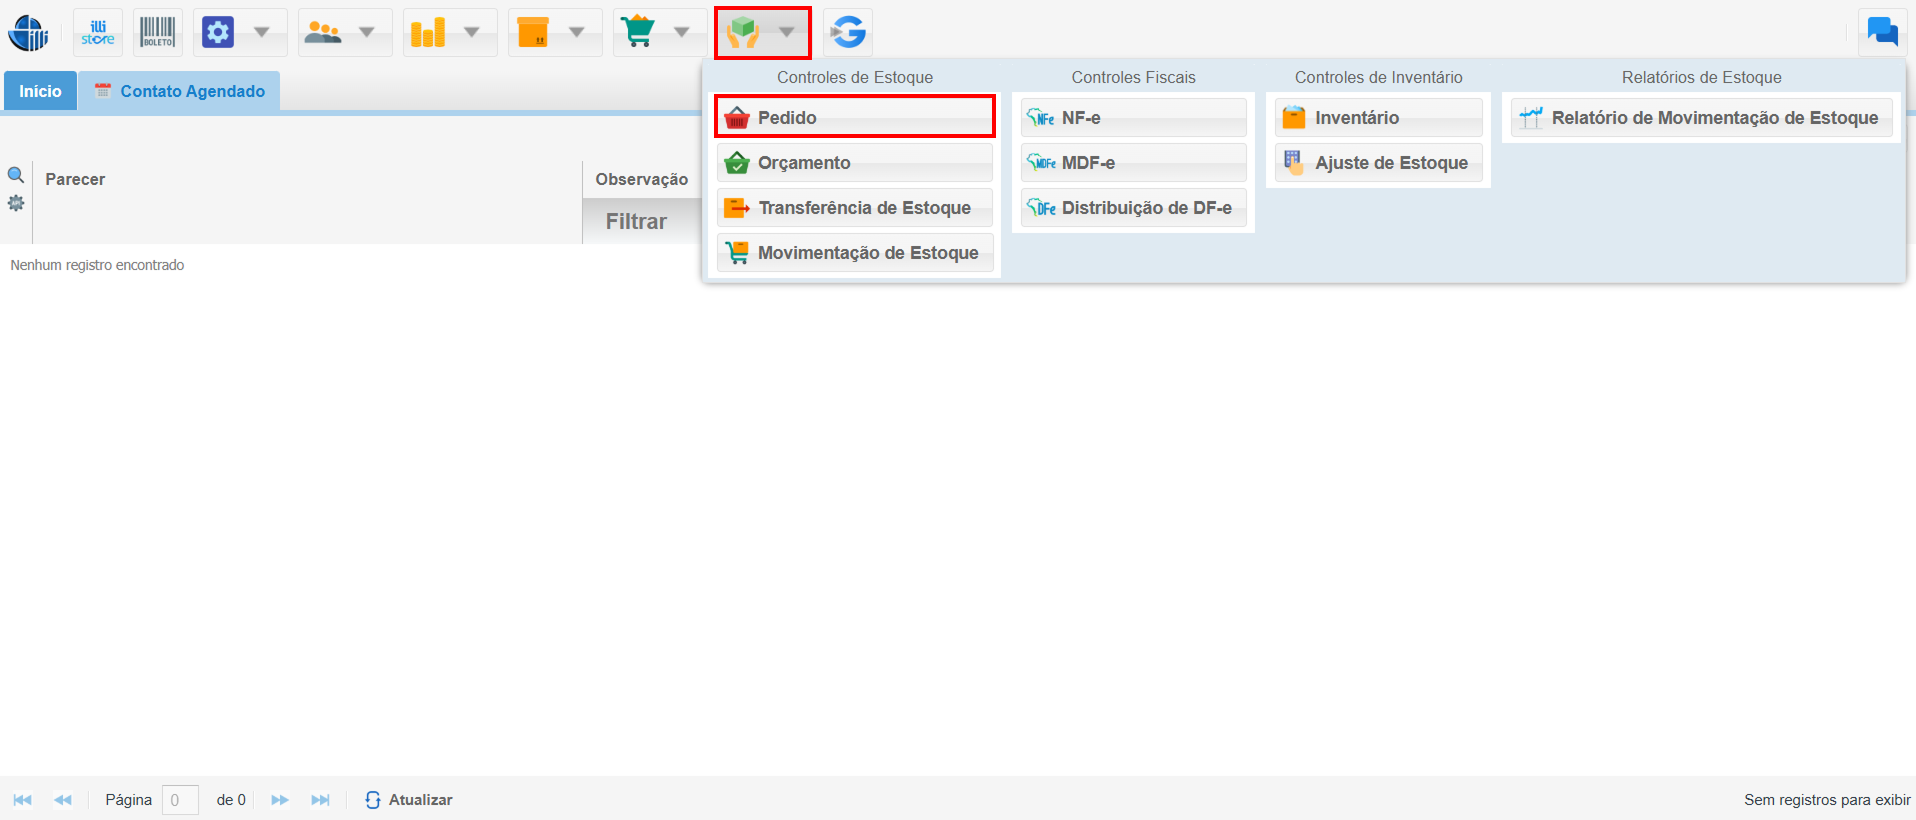
Task: Click the magnifier search icon beside Parecer
Action: pos(16,175)
